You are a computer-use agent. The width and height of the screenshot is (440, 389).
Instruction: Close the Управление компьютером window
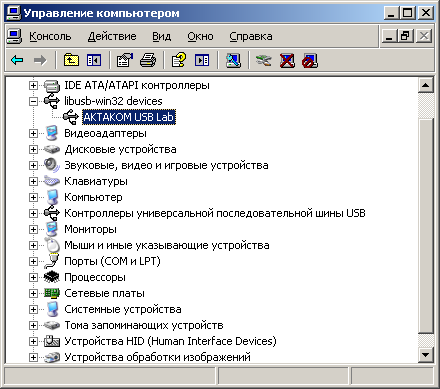click(x=426, y=13)
